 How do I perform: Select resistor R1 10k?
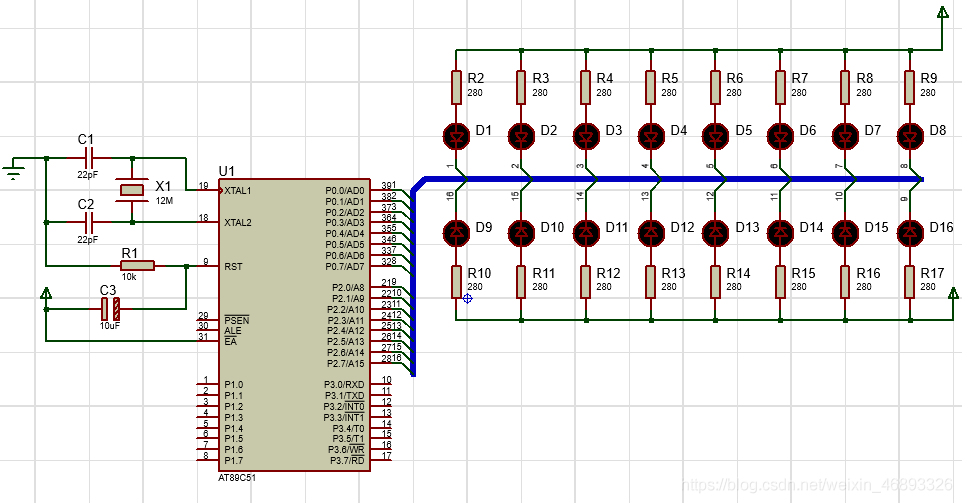point(137,266)
